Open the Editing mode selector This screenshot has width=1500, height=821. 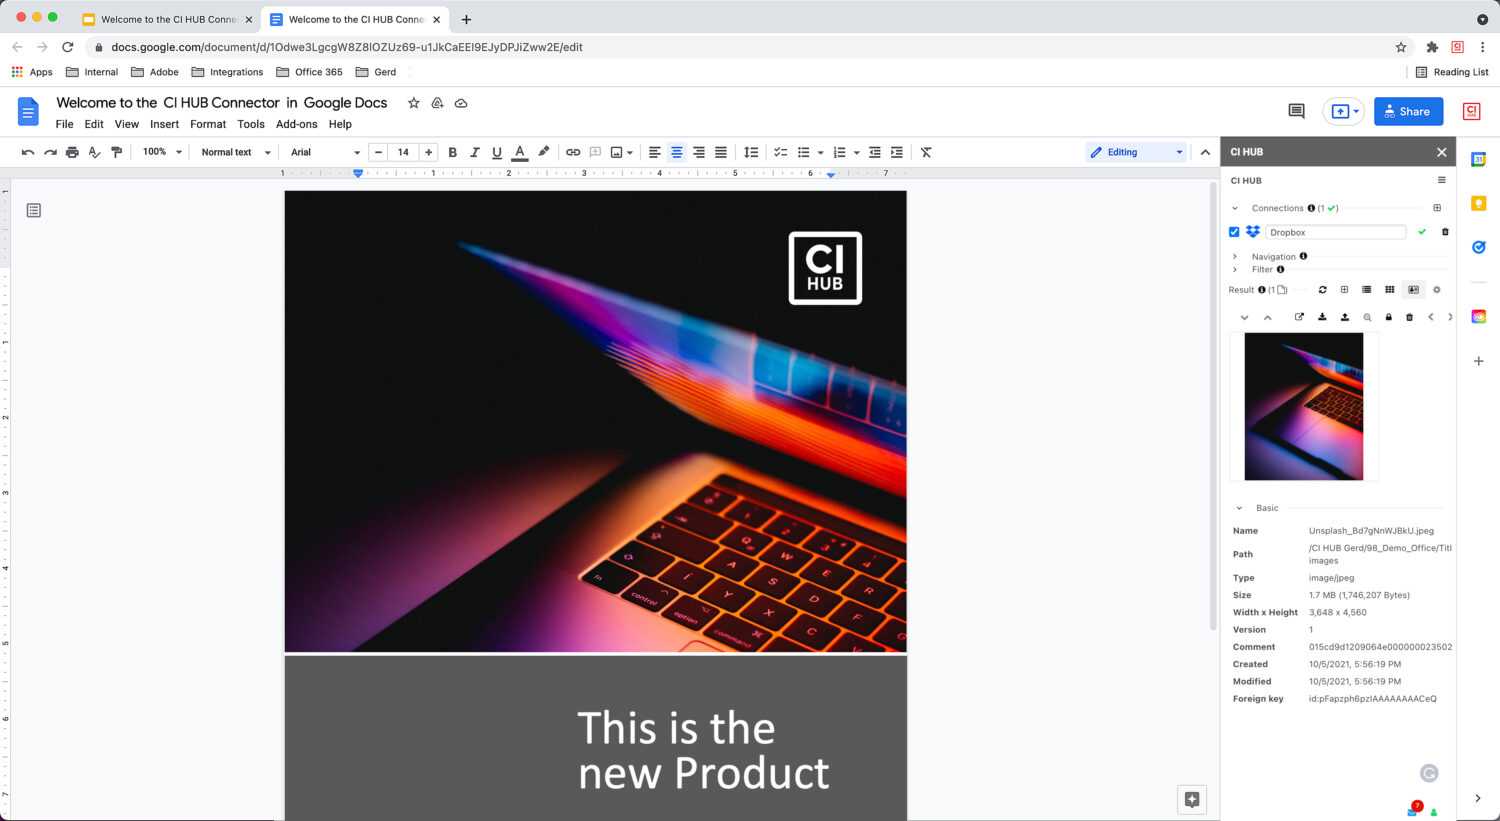coord(1136,152)
